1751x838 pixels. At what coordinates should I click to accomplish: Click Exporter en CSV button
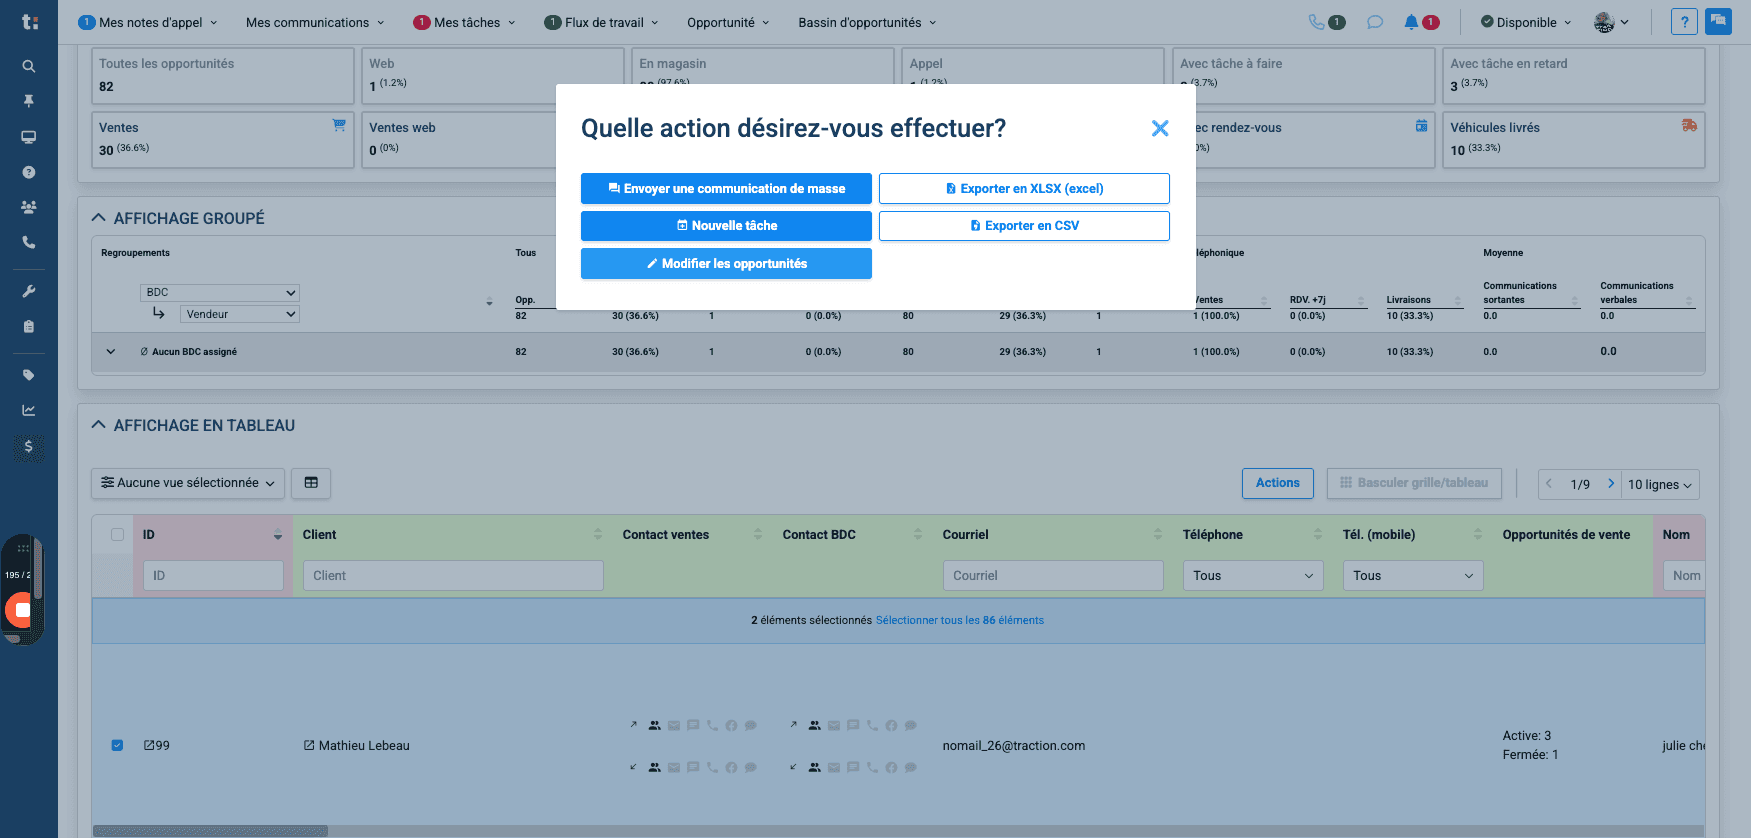coord(1024,226)
